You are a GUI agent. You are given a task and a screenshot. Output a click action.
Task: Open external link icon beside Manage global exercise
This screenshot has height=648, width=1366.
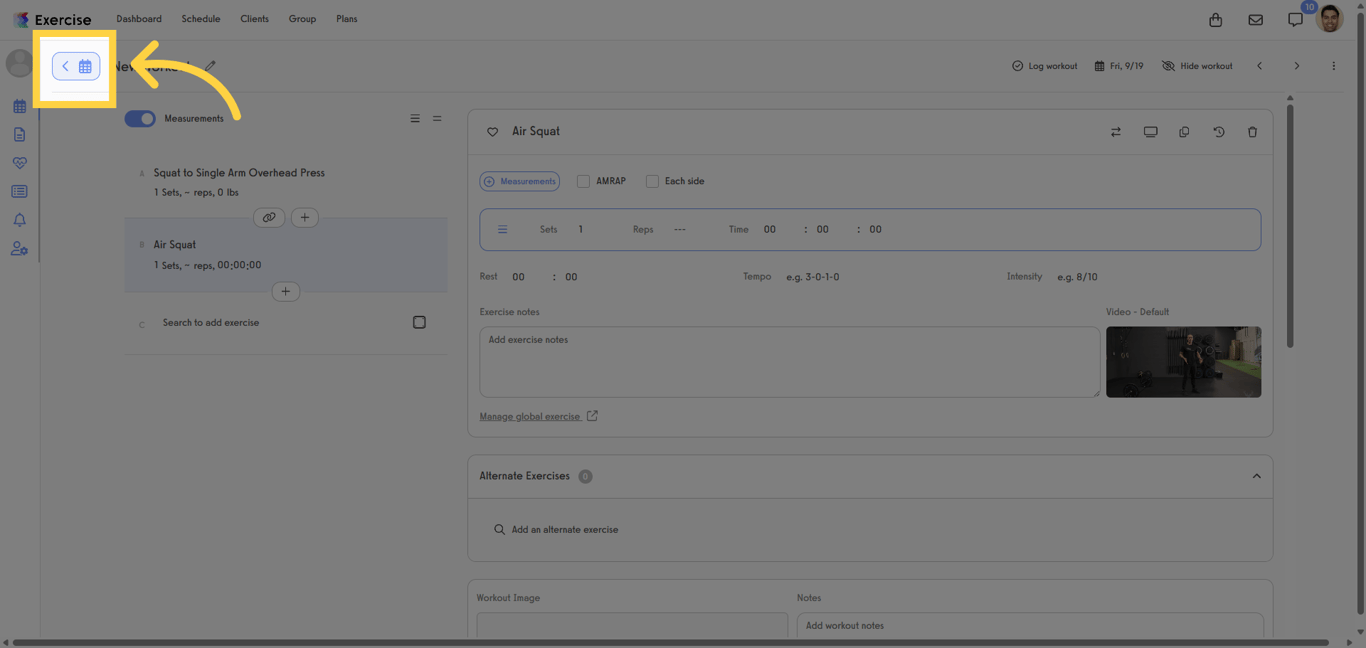tap(592, 416)
